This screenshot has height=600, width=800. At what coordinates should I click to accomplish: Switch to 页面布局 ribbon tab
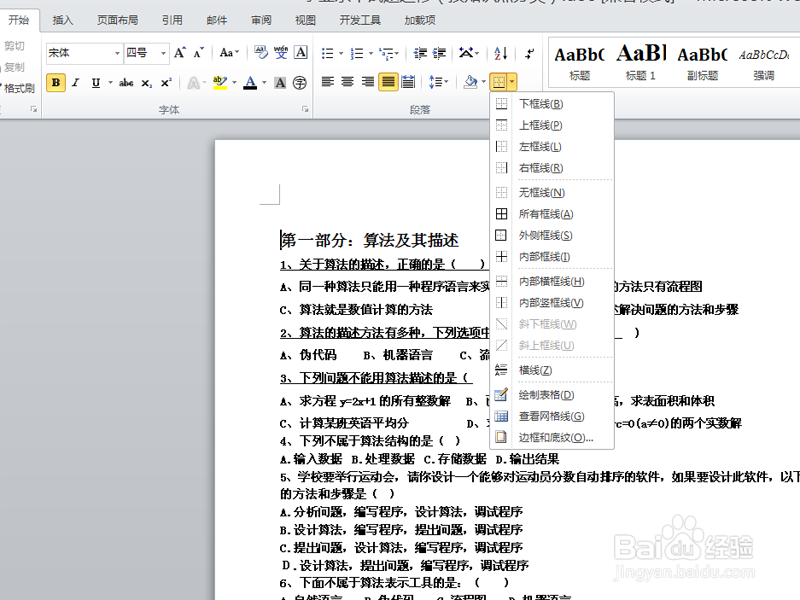(x=117, y=20)
